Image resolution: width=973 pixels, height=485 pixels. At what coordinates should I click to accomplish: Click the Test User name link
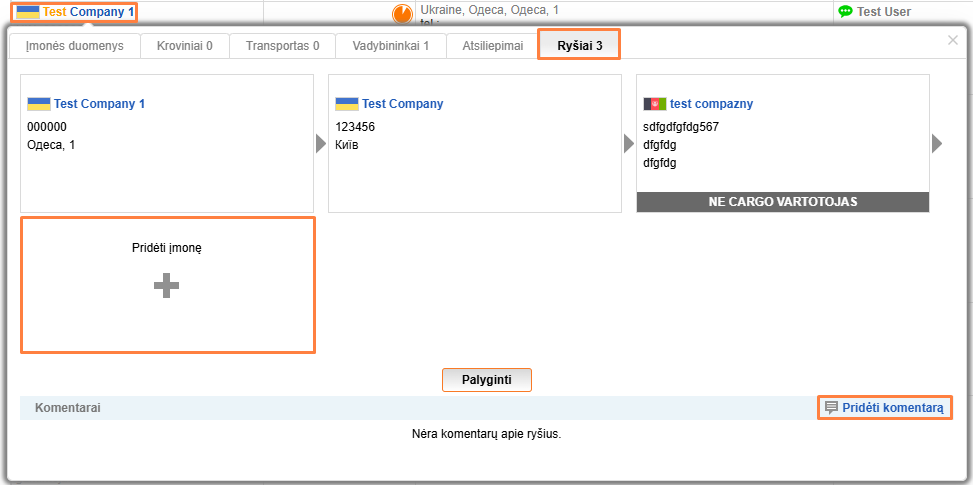(x=883, y=12)
